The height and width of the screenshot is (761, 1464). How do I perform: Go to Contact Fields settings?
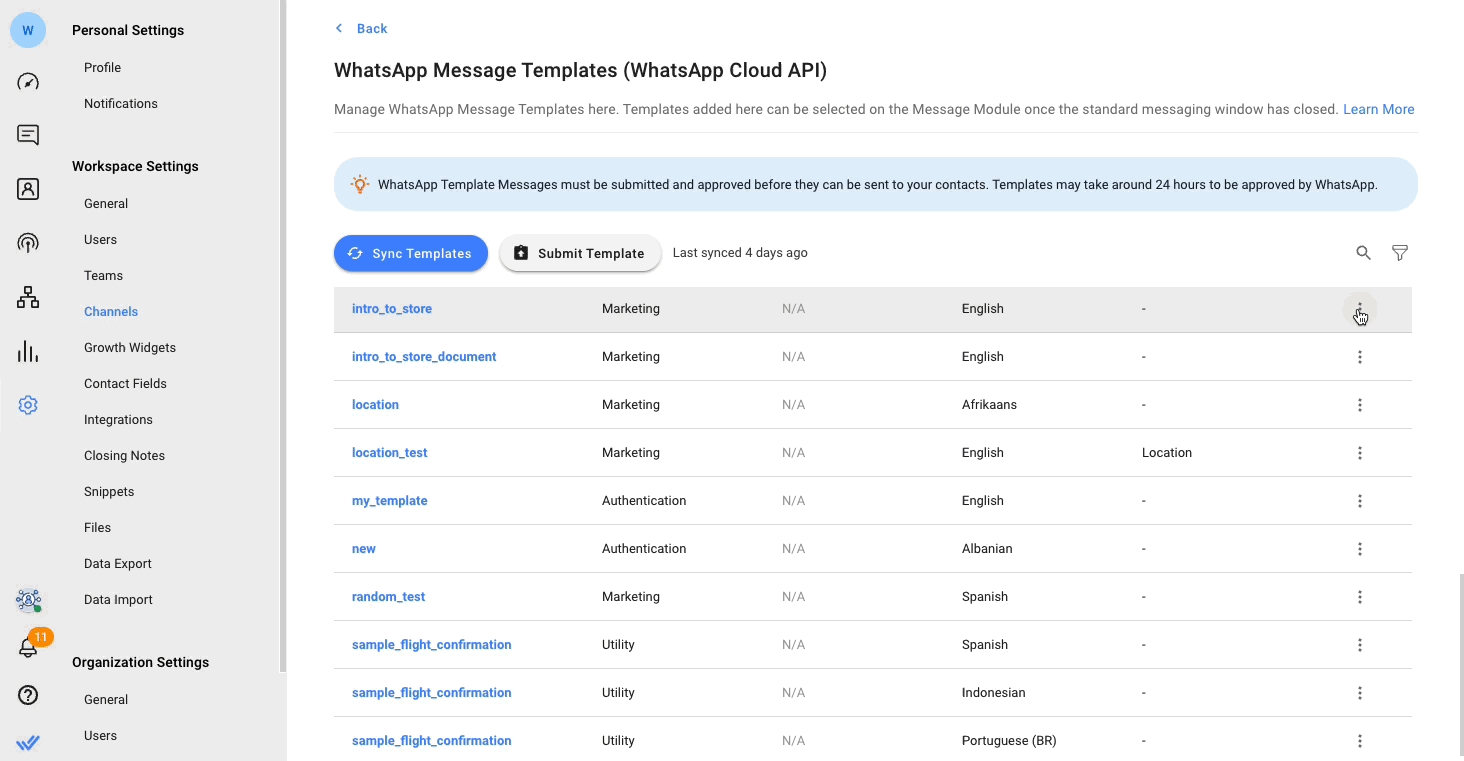[x=125, y=384]
